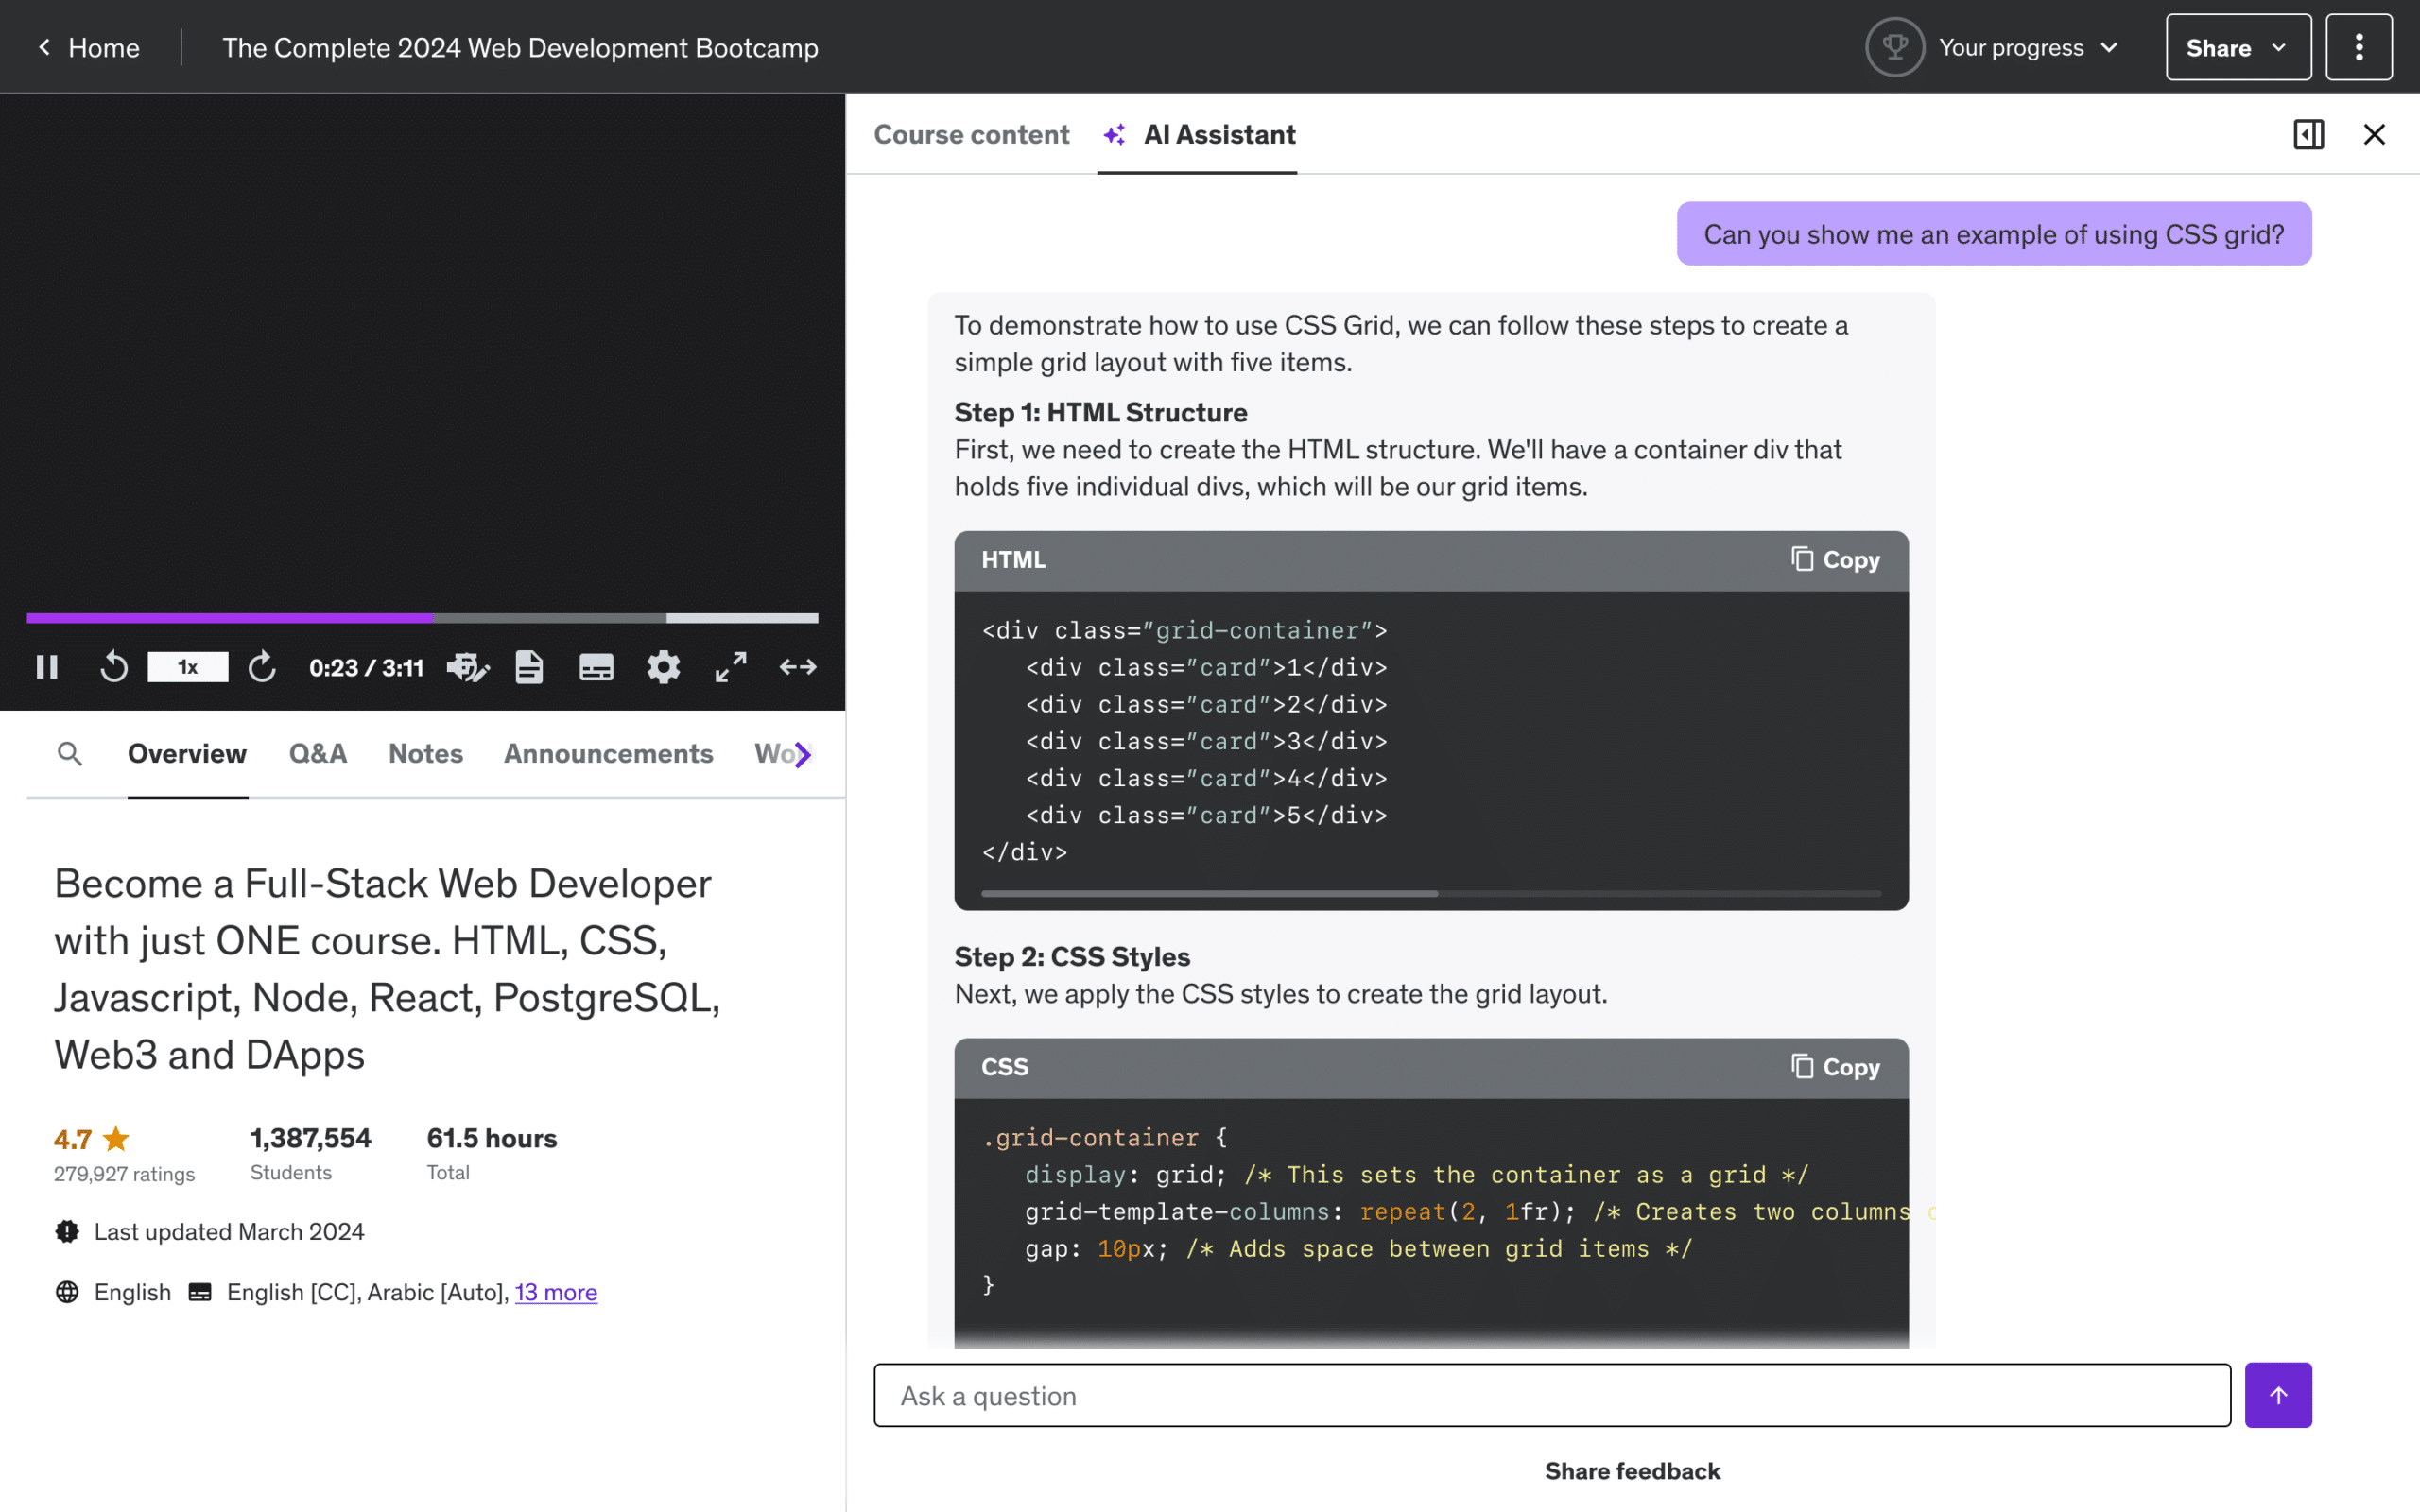Image resolution: width=2420 pixels, height=1512 pixels.
Task: Click the Last updated March 2024 text
Action: pyautogui.click(x=229, y=1231)
